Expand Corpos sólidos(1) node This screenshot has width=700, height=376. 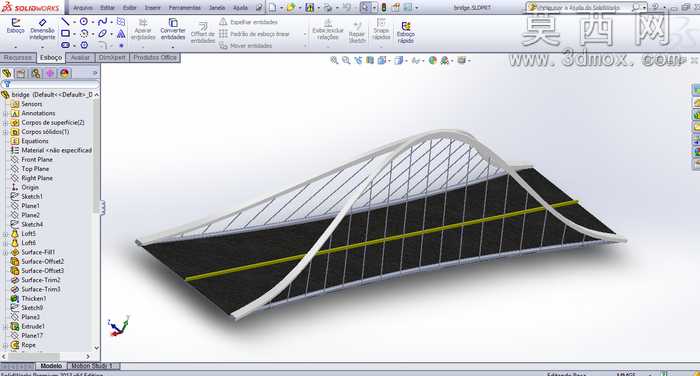5,132
